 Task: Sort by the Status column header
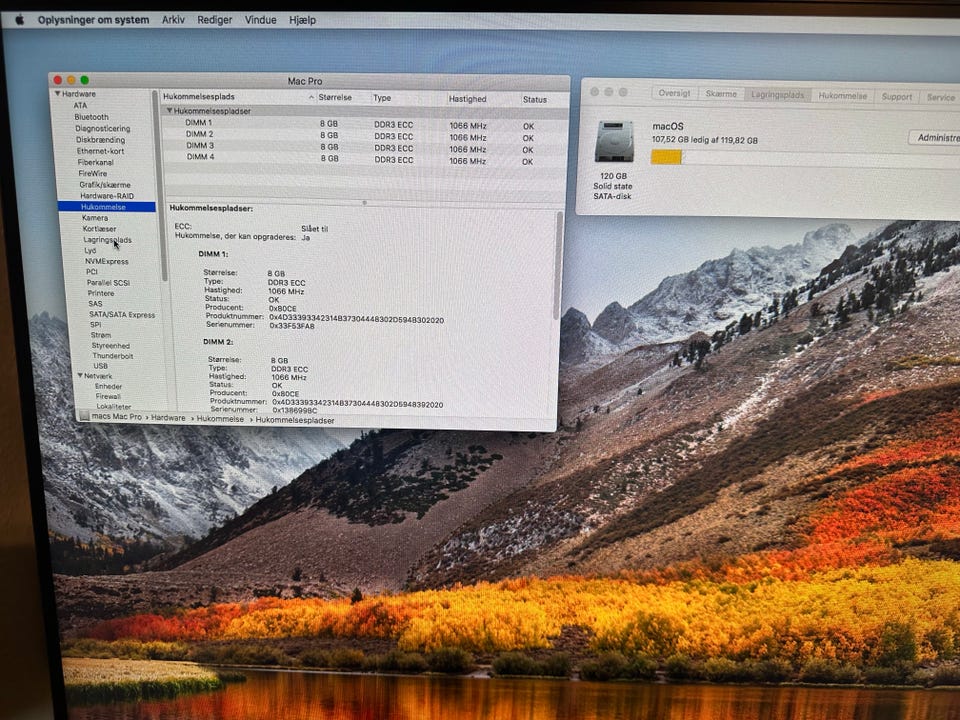[534, 99]
